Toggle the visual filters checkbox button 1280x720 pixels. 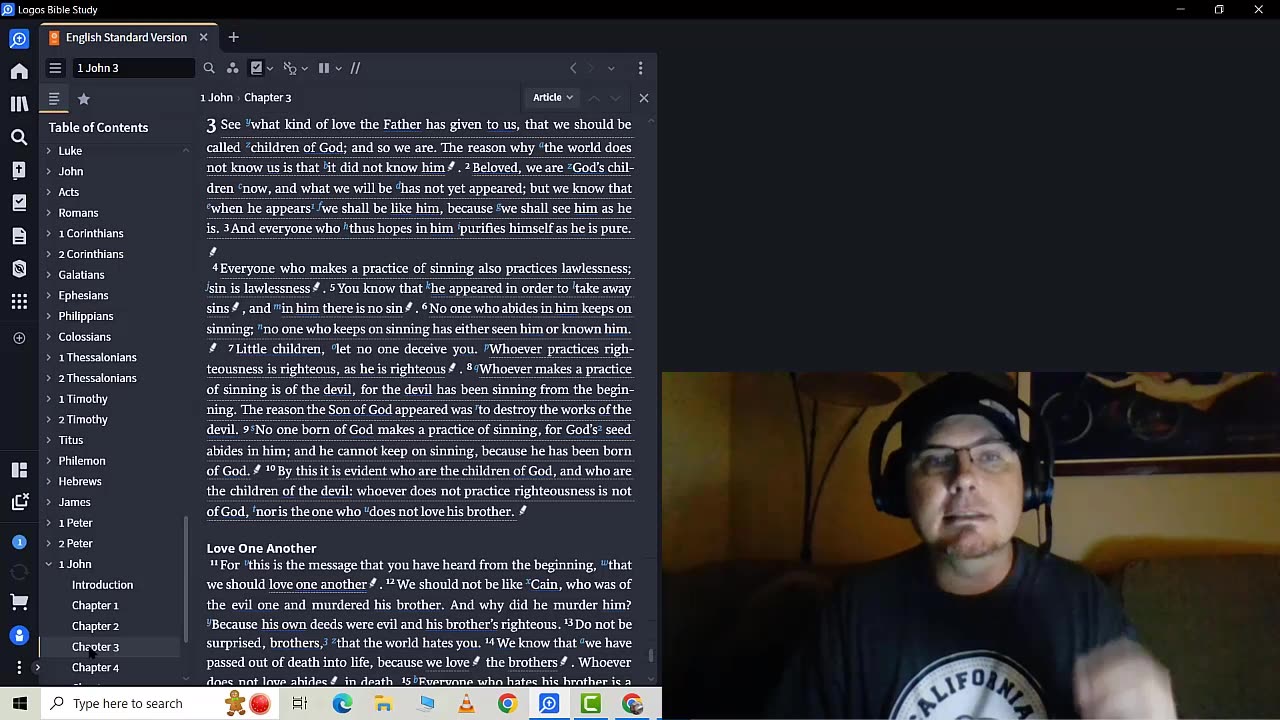tap(257, 68)
